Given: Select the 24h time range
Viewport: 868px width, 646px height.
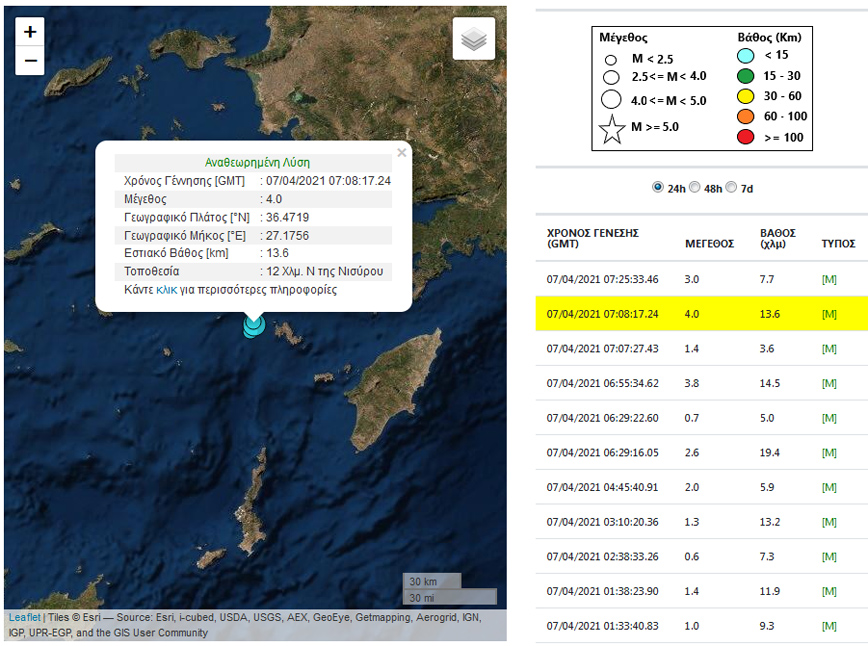Looking at the screenshot, I should tap(657, 187).
